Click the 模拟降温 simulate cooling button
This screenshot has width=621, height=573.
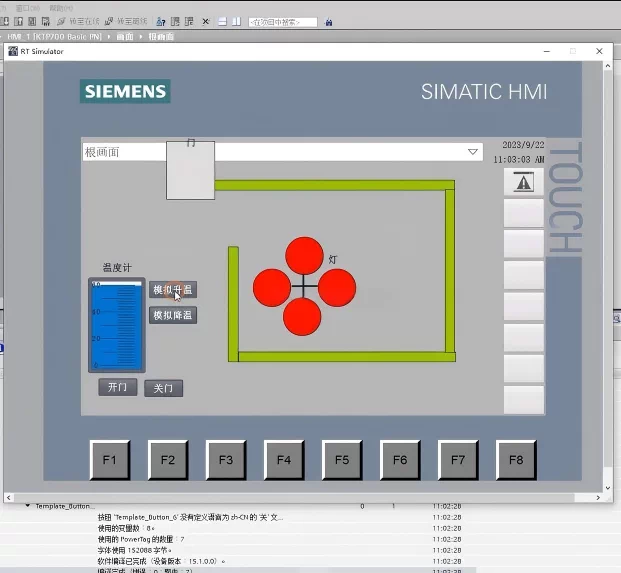pyautogui.click(x=173, y=315)
